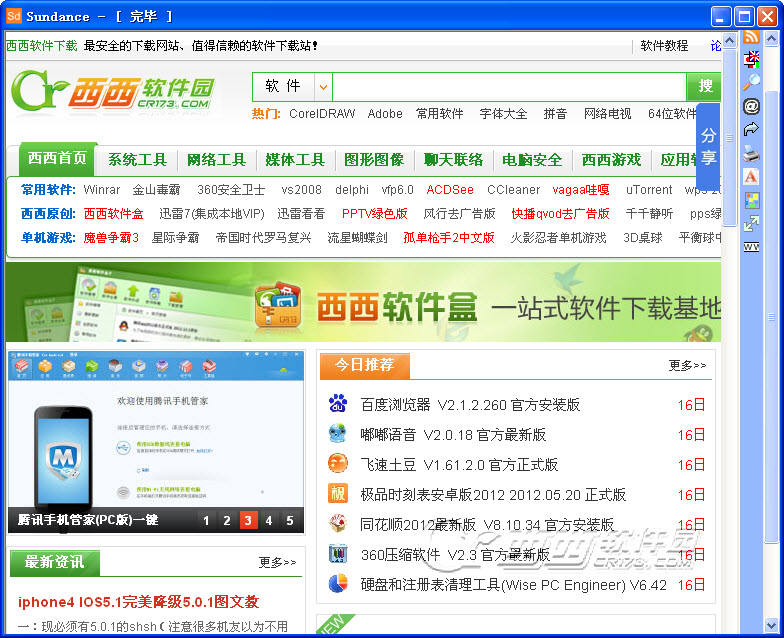Click 更多>> in 今日推荐 section
This screenshot has height=638, width=784.
688,365
